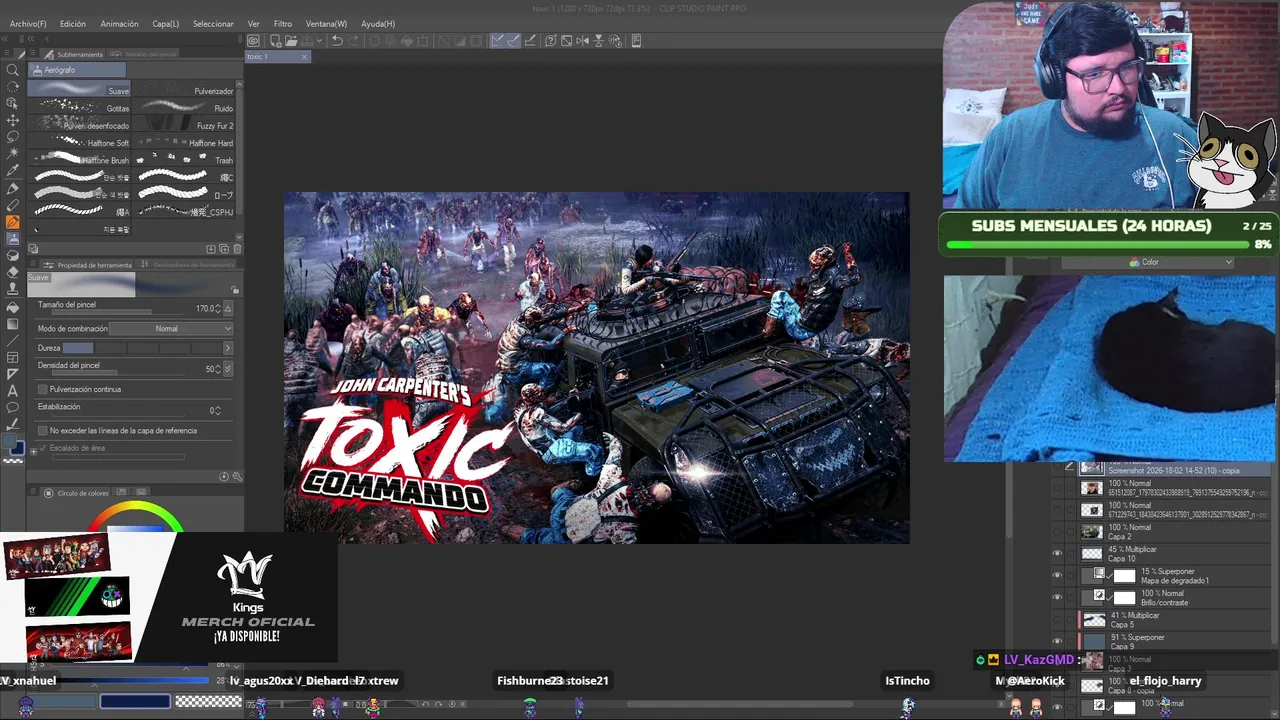Select the Lasso selection tool
This screenshot has width=1280, height=720.
click(13, 137)
